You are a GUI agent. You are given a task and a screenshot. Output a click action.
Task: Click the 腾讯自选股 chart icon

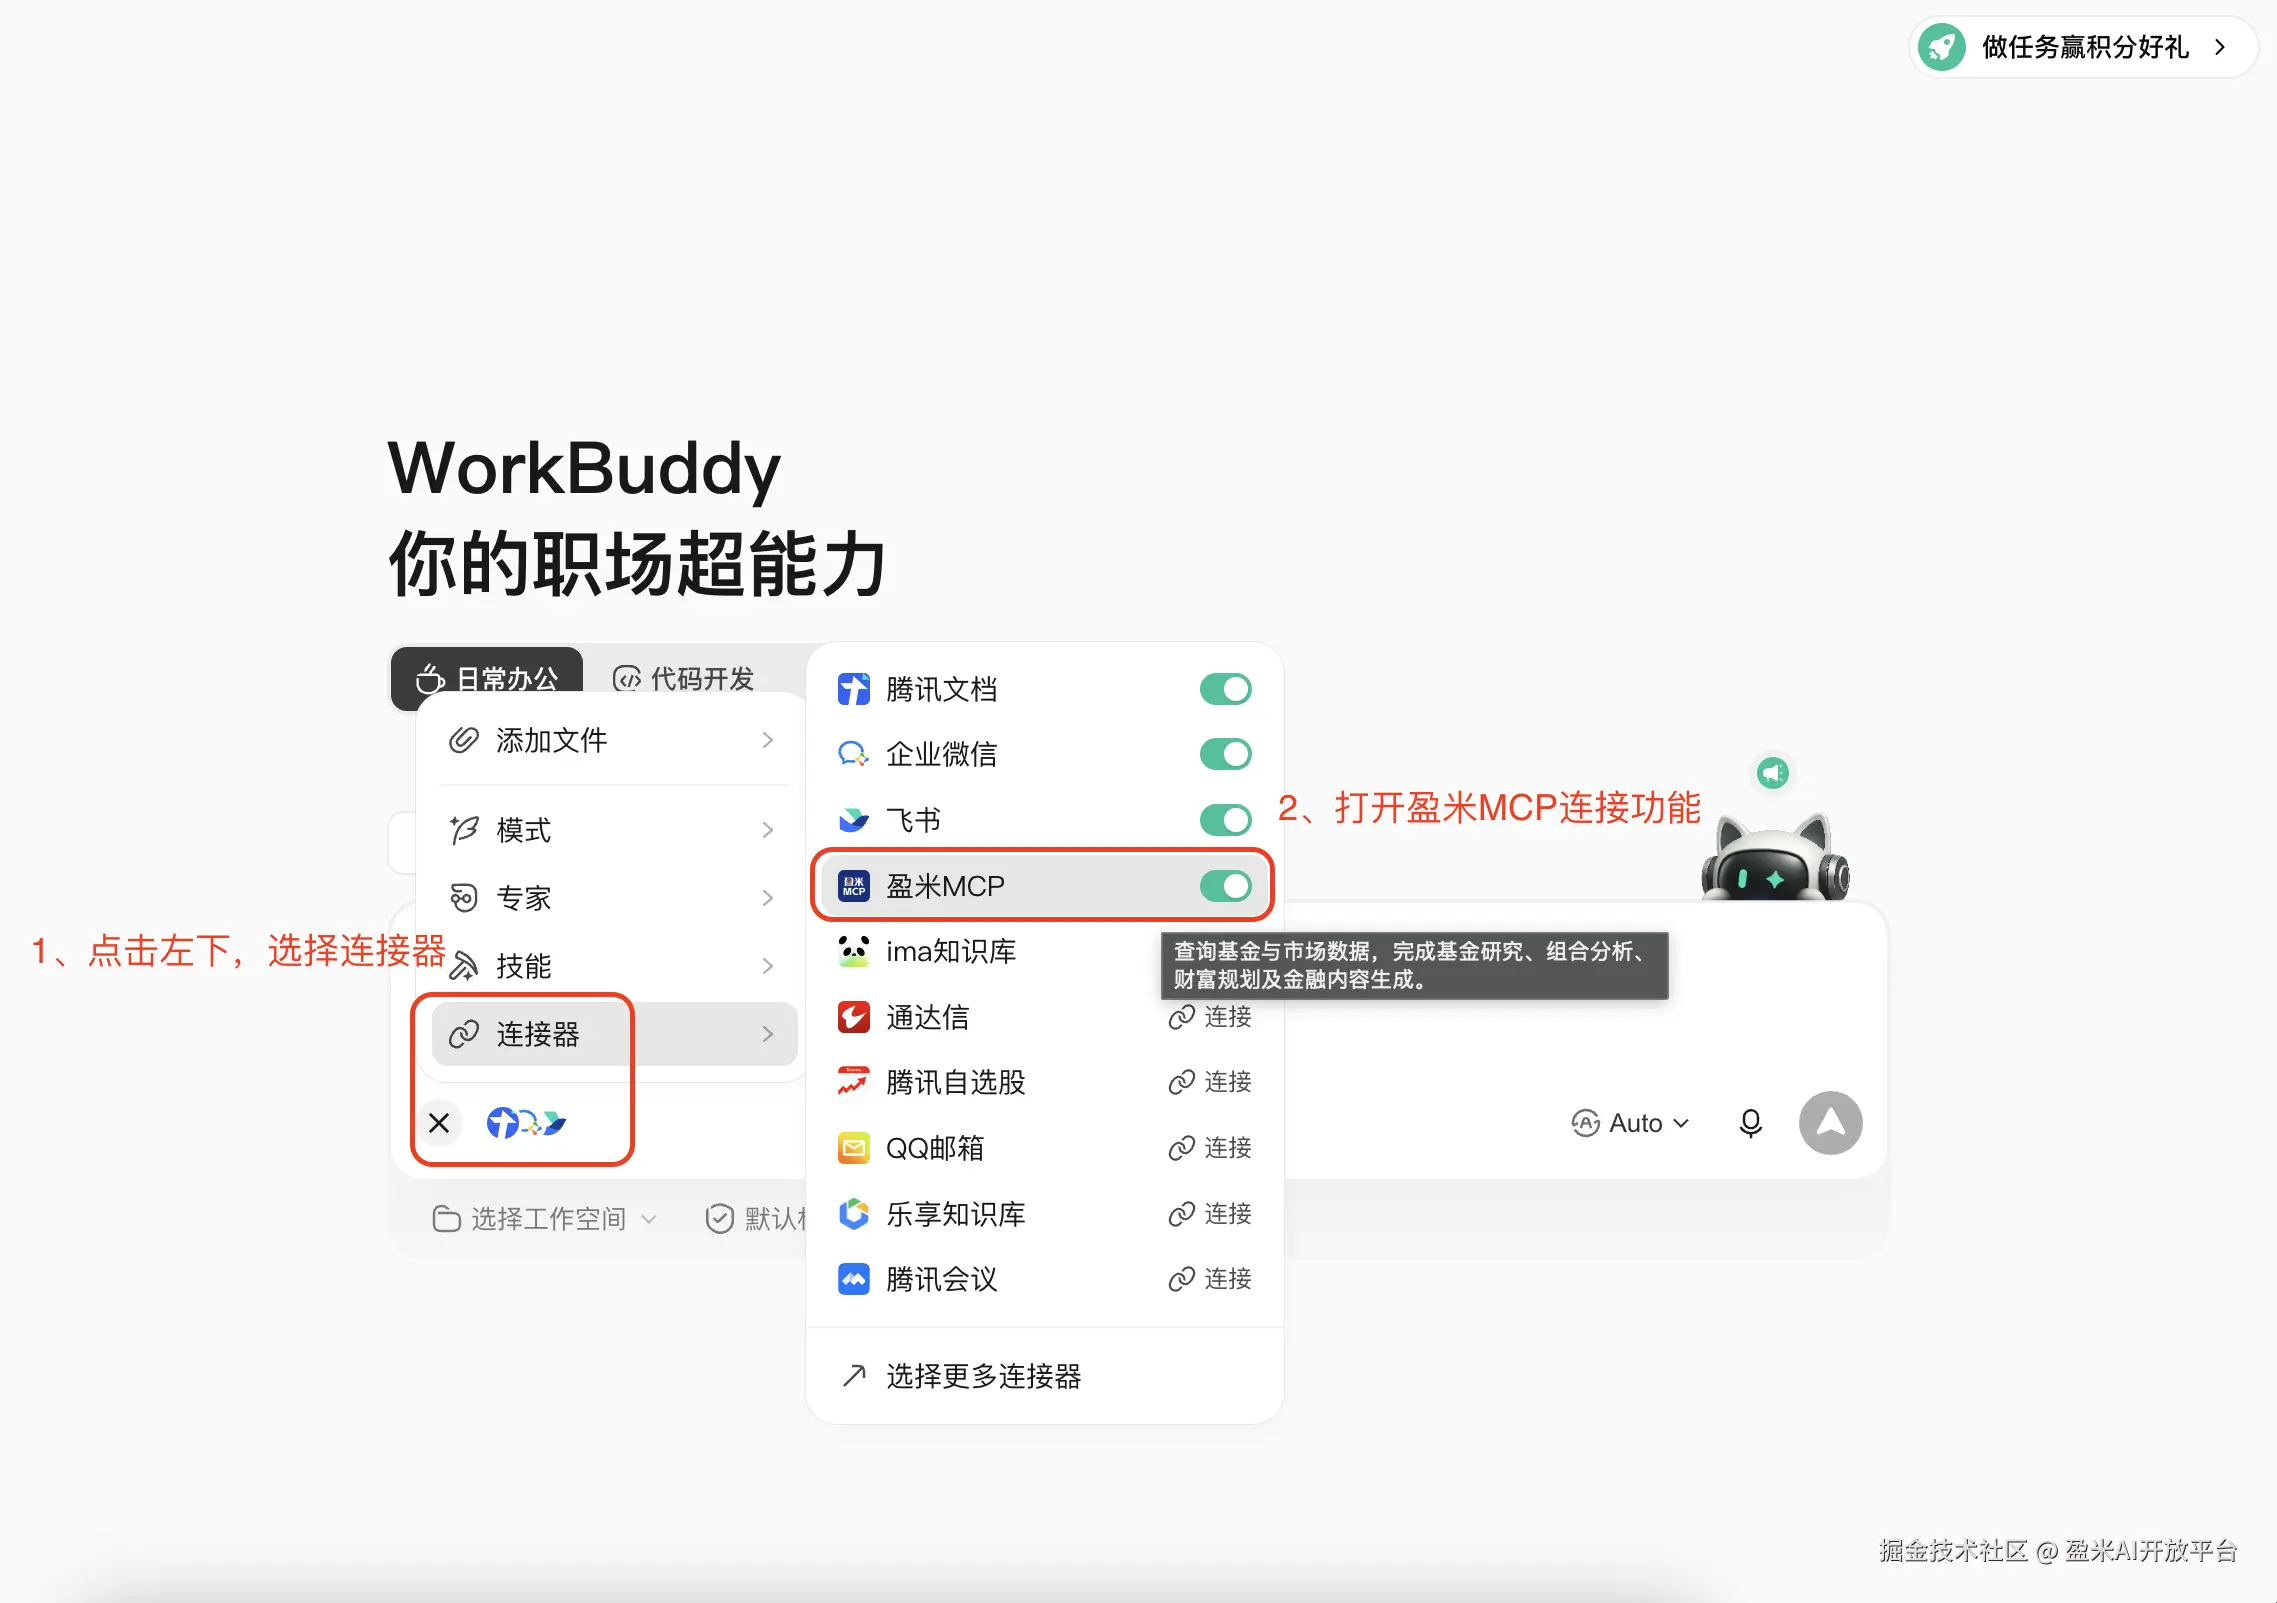(853, 1082)
